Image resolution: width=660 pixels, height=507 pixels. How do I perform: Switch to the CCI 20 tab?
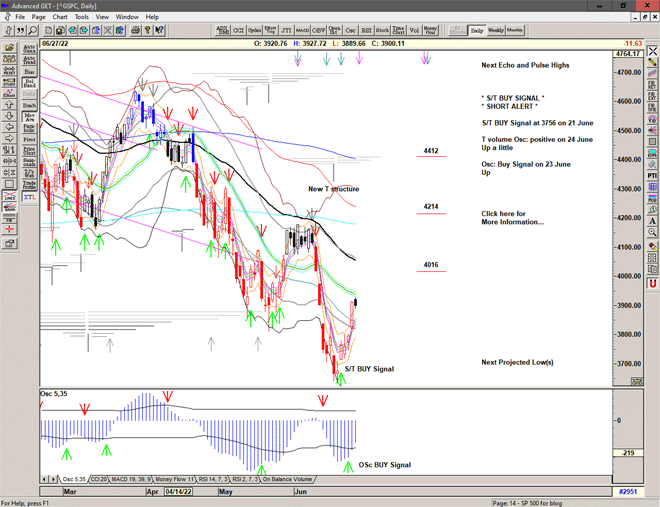coord(99,480)
